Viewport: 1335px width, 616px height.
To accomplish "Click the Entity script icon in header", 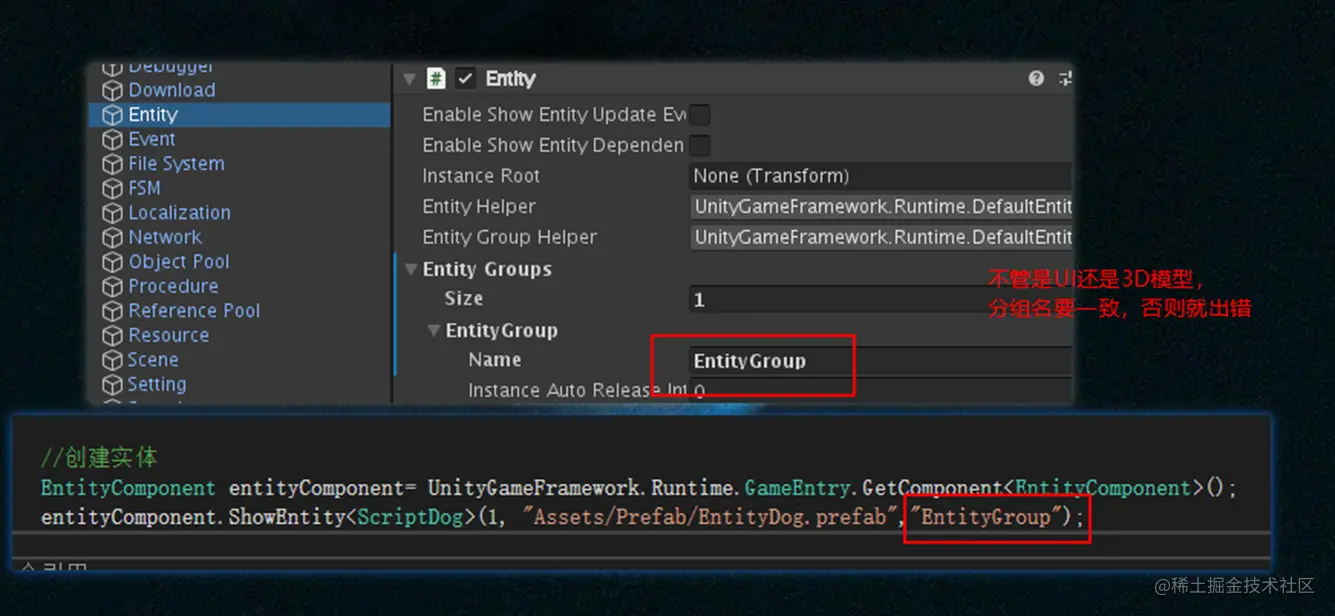I will [436, 78].
